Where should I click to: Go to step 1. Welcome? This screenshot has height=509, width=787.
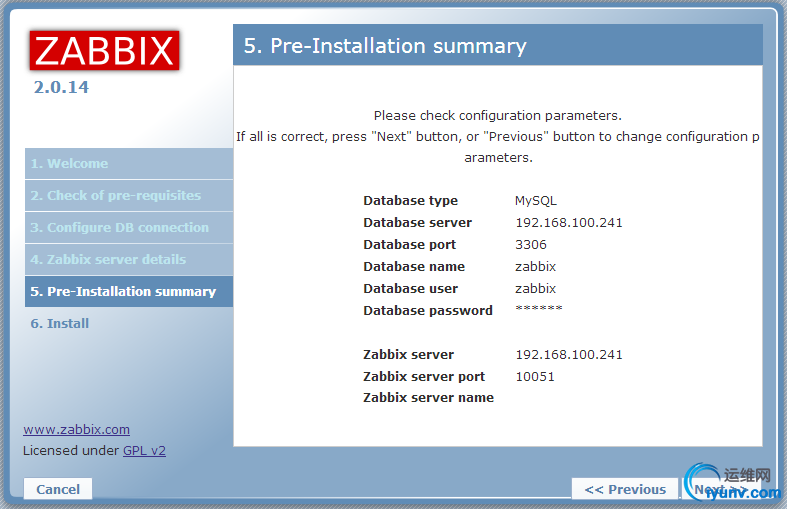[x=129, y=164]
